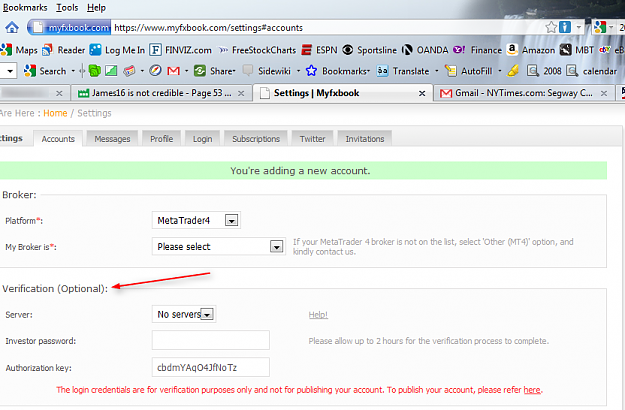Close the Settings | Myfxbook tab
Screen dimensions: 625x410
coord(422,93)
